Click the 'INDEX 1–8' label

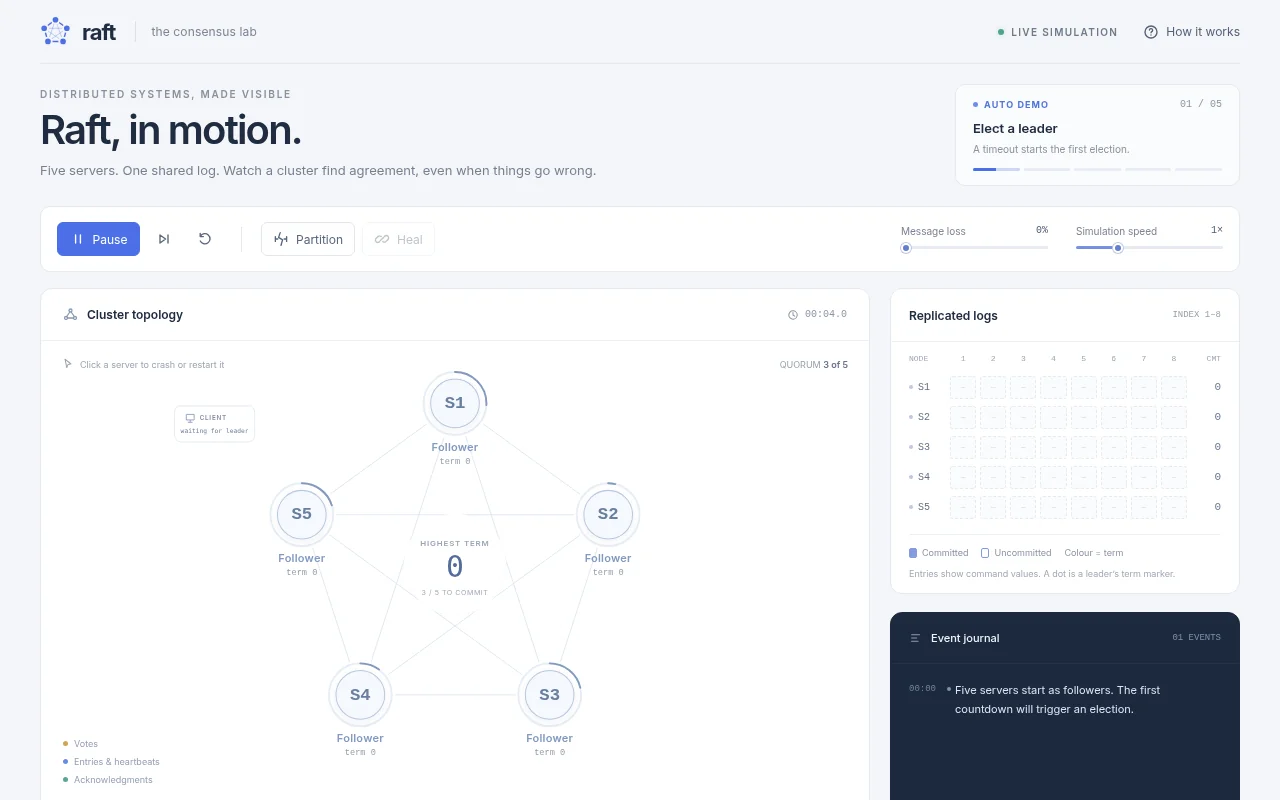pos(1196,315)
